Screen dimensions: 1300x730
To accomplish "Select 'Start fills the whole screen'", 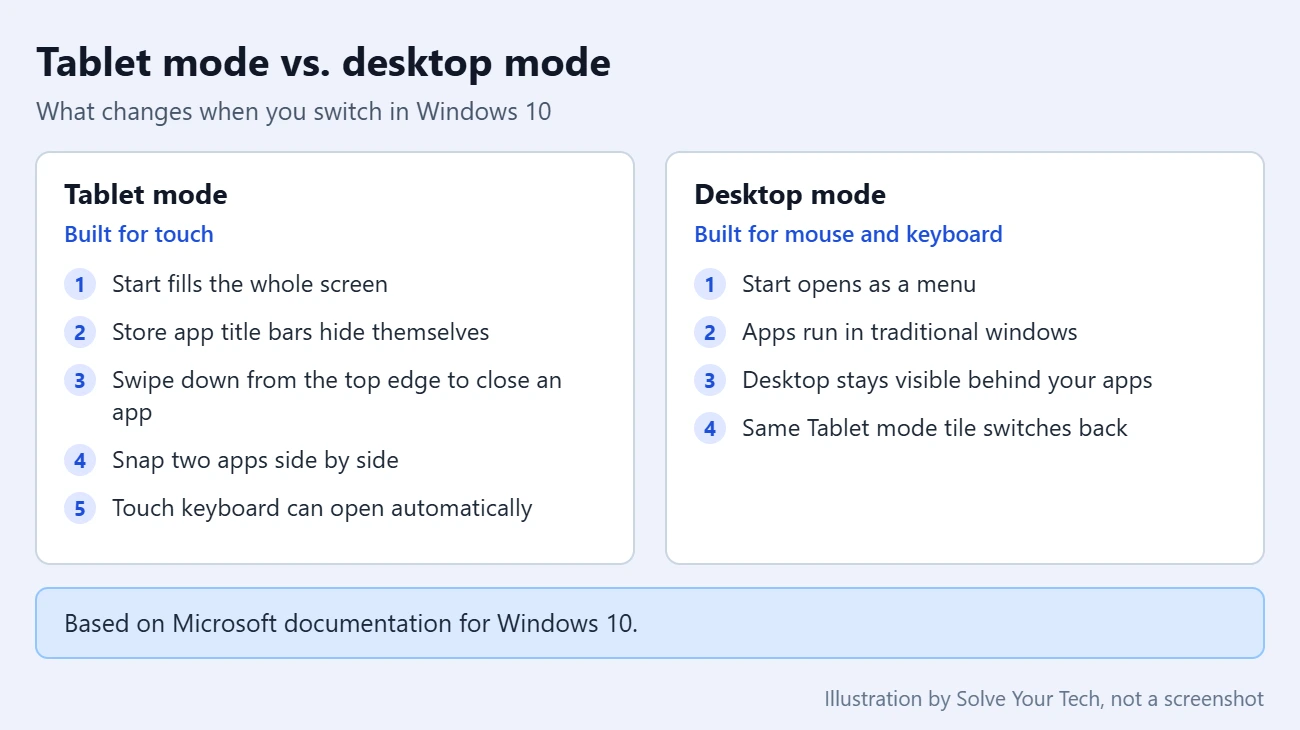I will pyautogui.click(x=250, y=284).
